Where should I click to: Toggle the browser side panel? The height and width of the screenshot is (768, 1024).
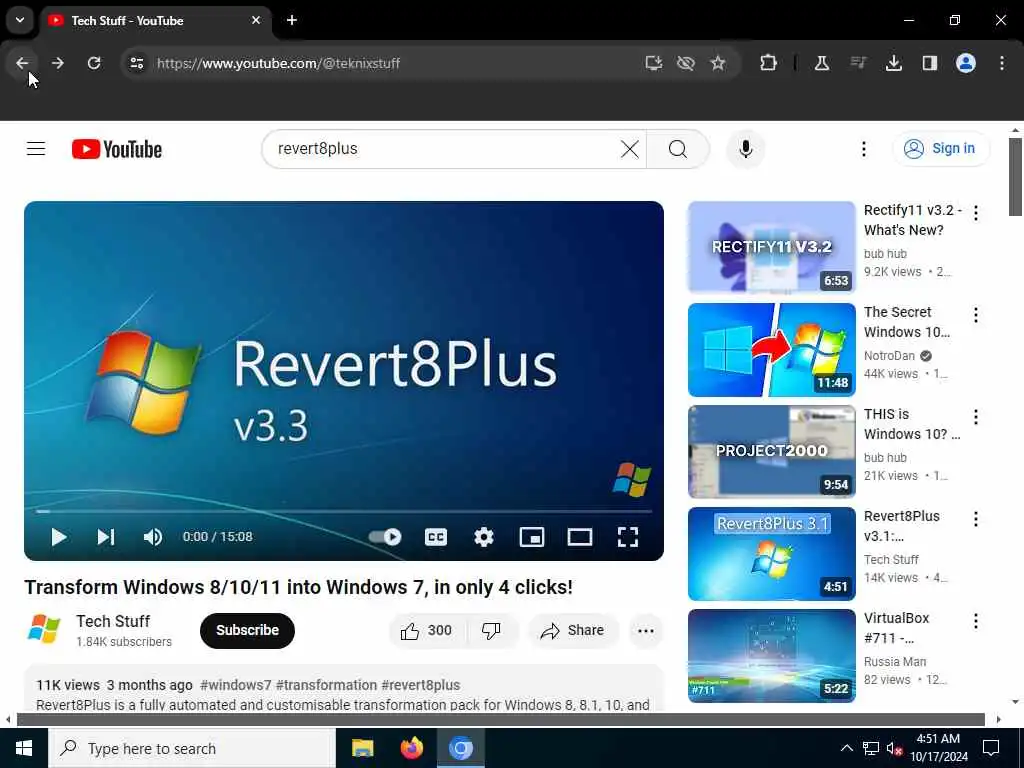(x=929, y=63)
